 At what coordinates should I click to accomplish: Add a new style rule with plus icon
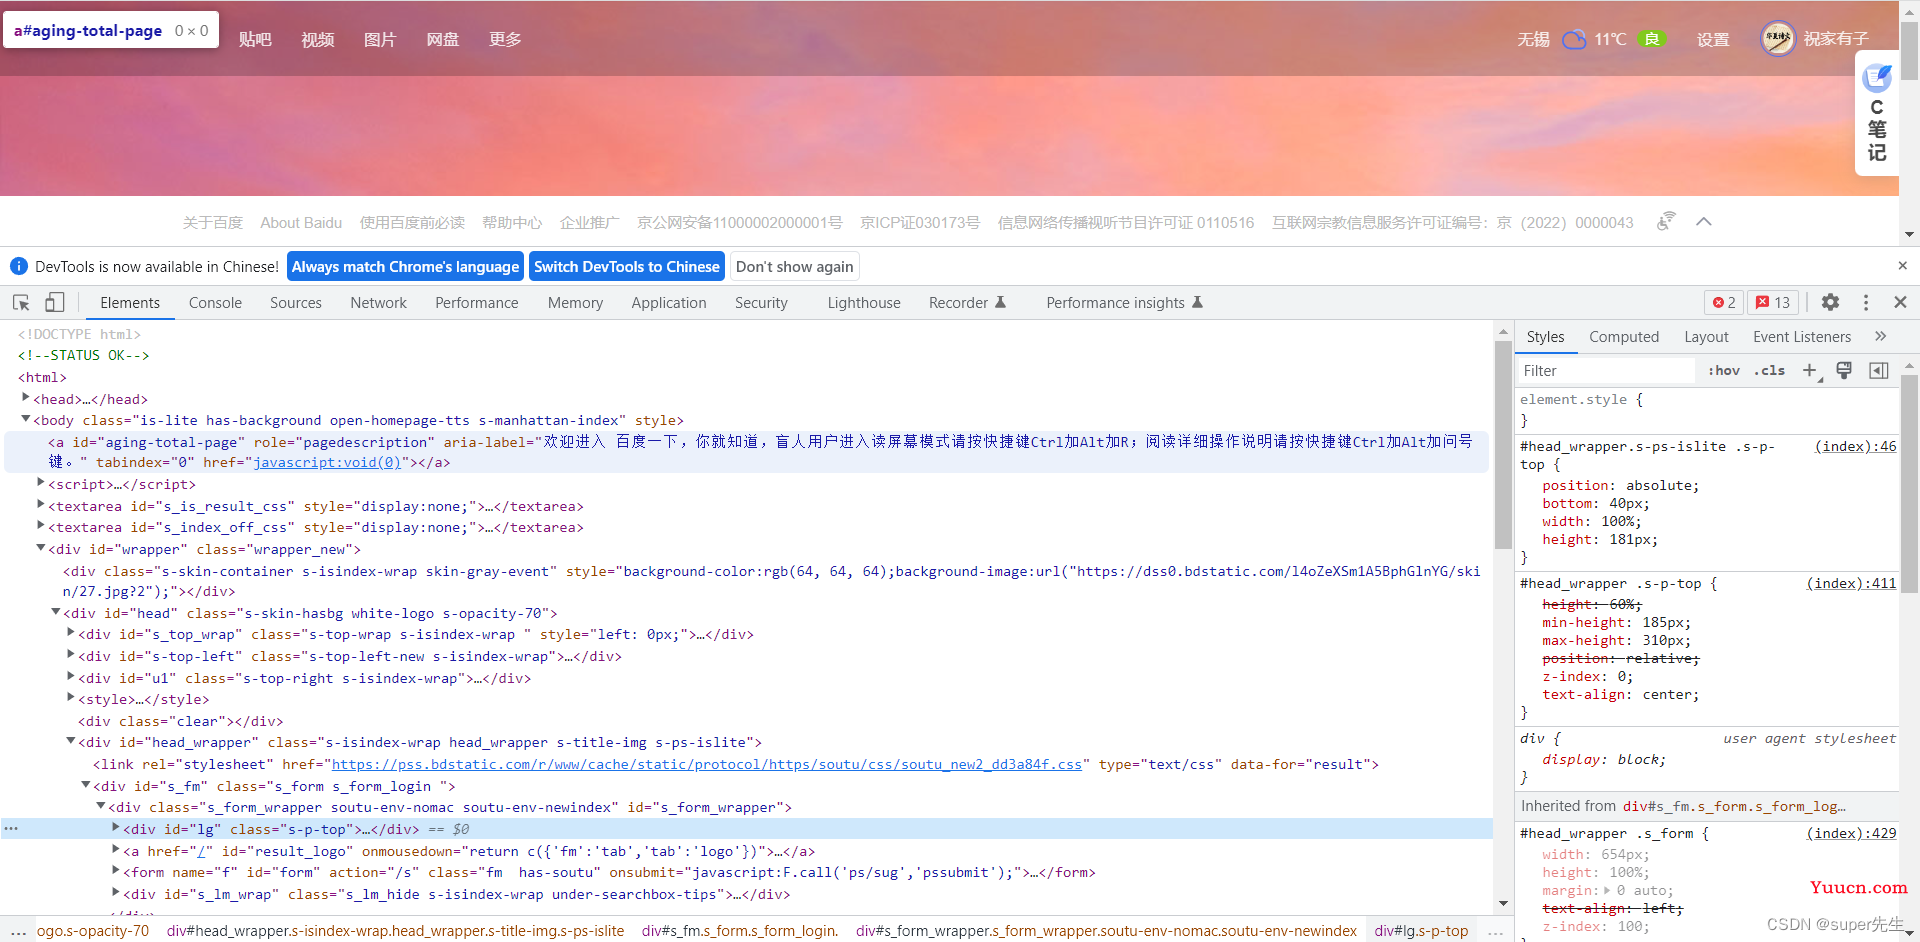click(x=1810, y=371)
